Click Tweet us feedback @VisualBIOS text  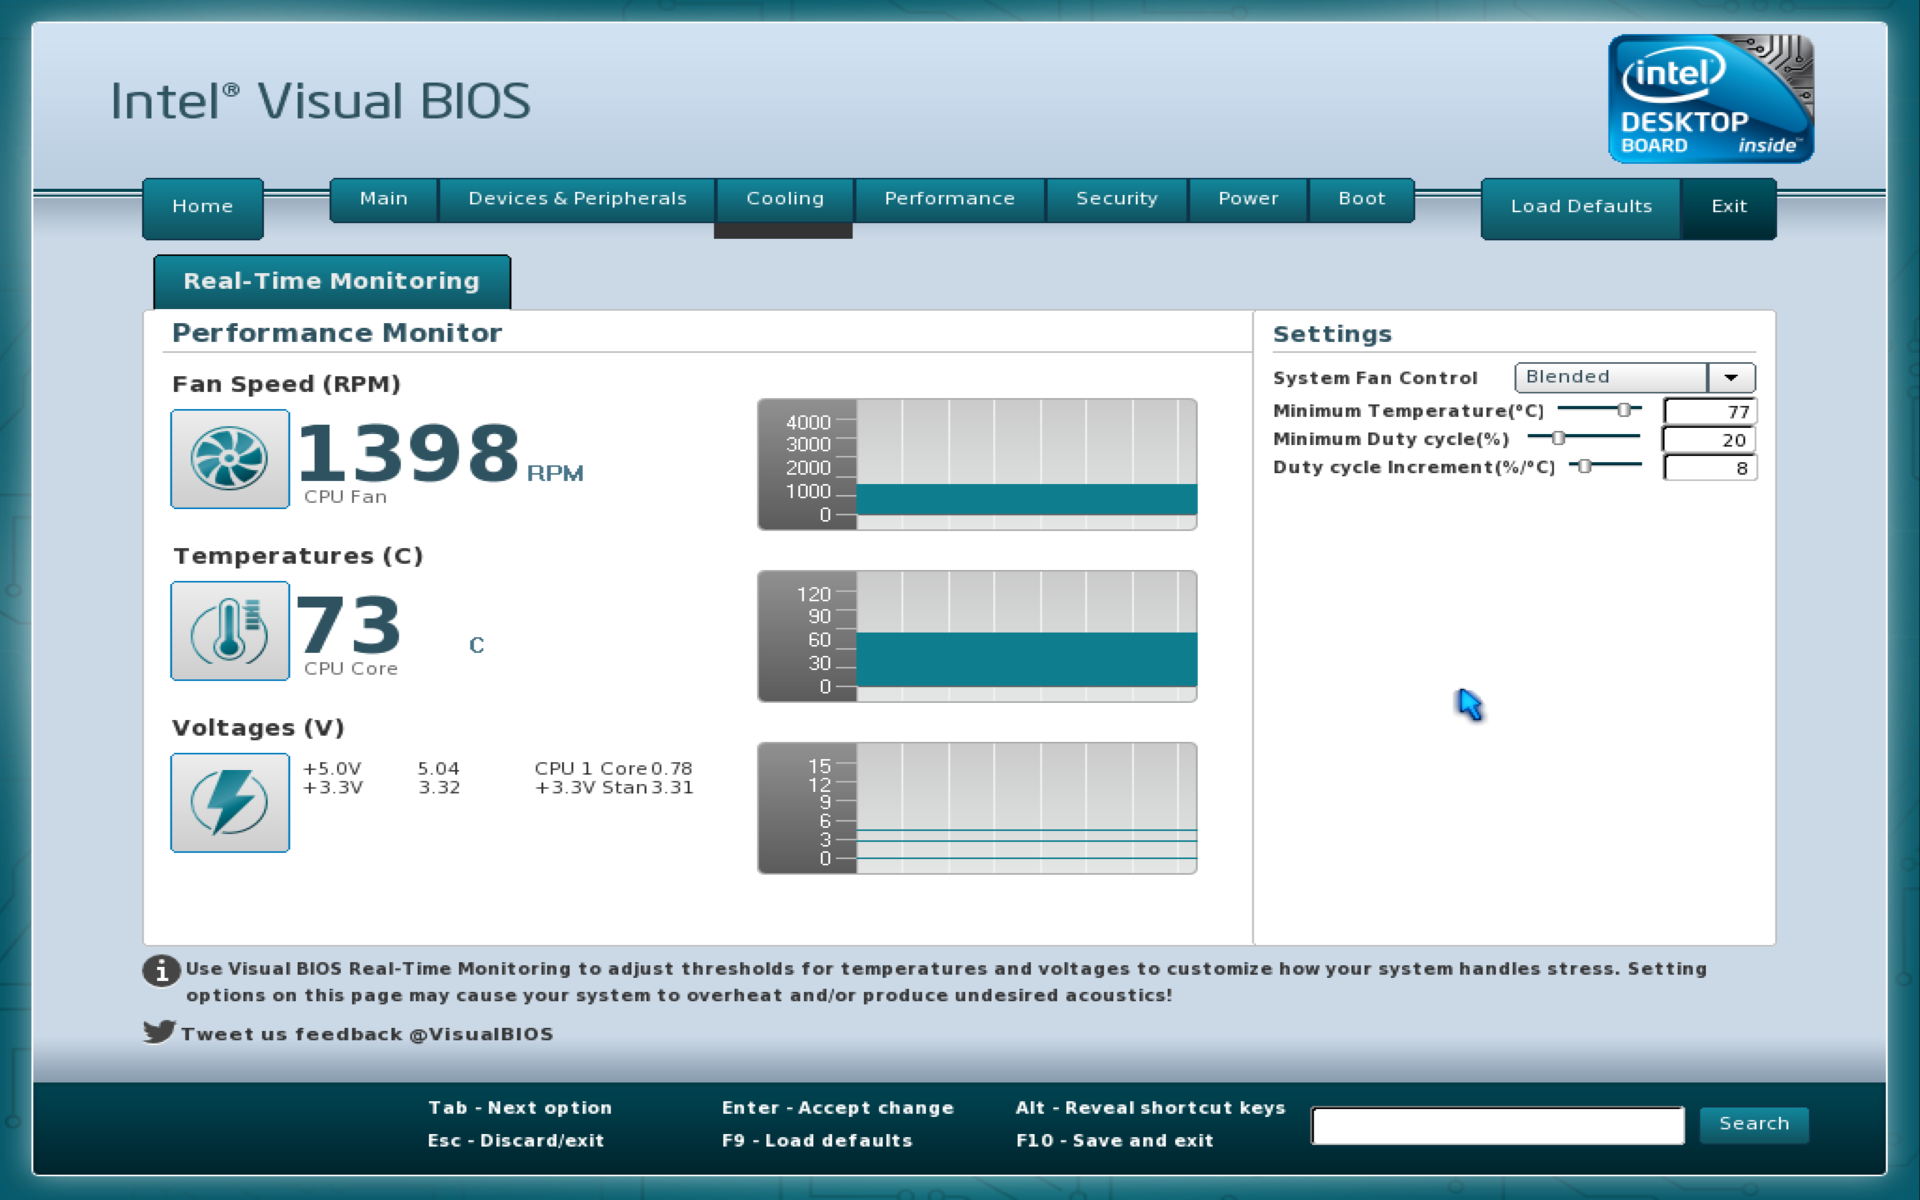[367, 1034]
